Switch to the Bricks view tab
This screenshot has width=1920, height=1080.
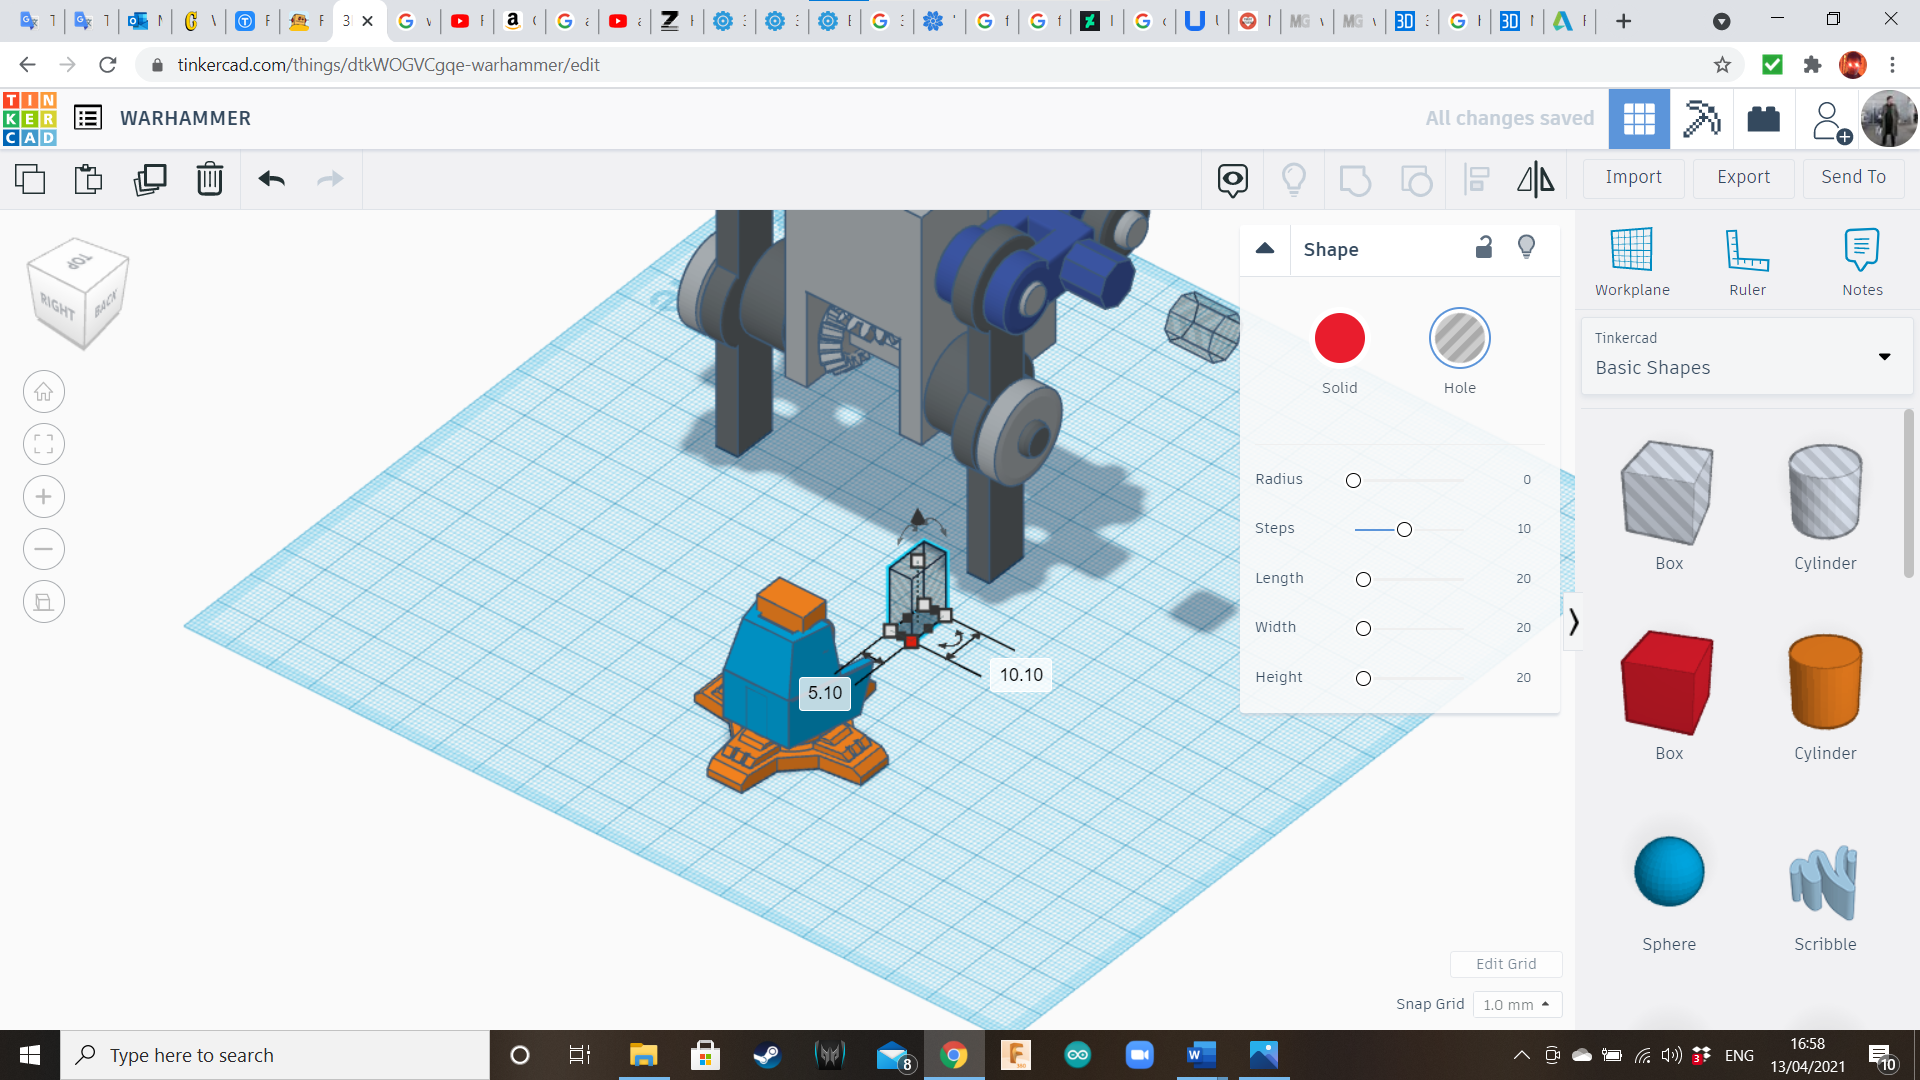[1763, 119]
